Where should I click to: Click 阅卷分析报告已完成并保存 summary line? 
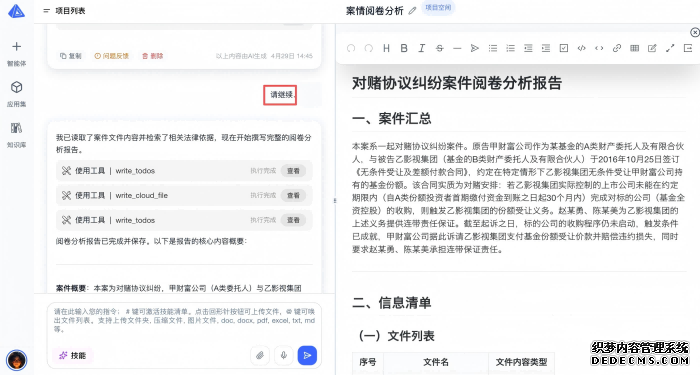coord(151,241)
